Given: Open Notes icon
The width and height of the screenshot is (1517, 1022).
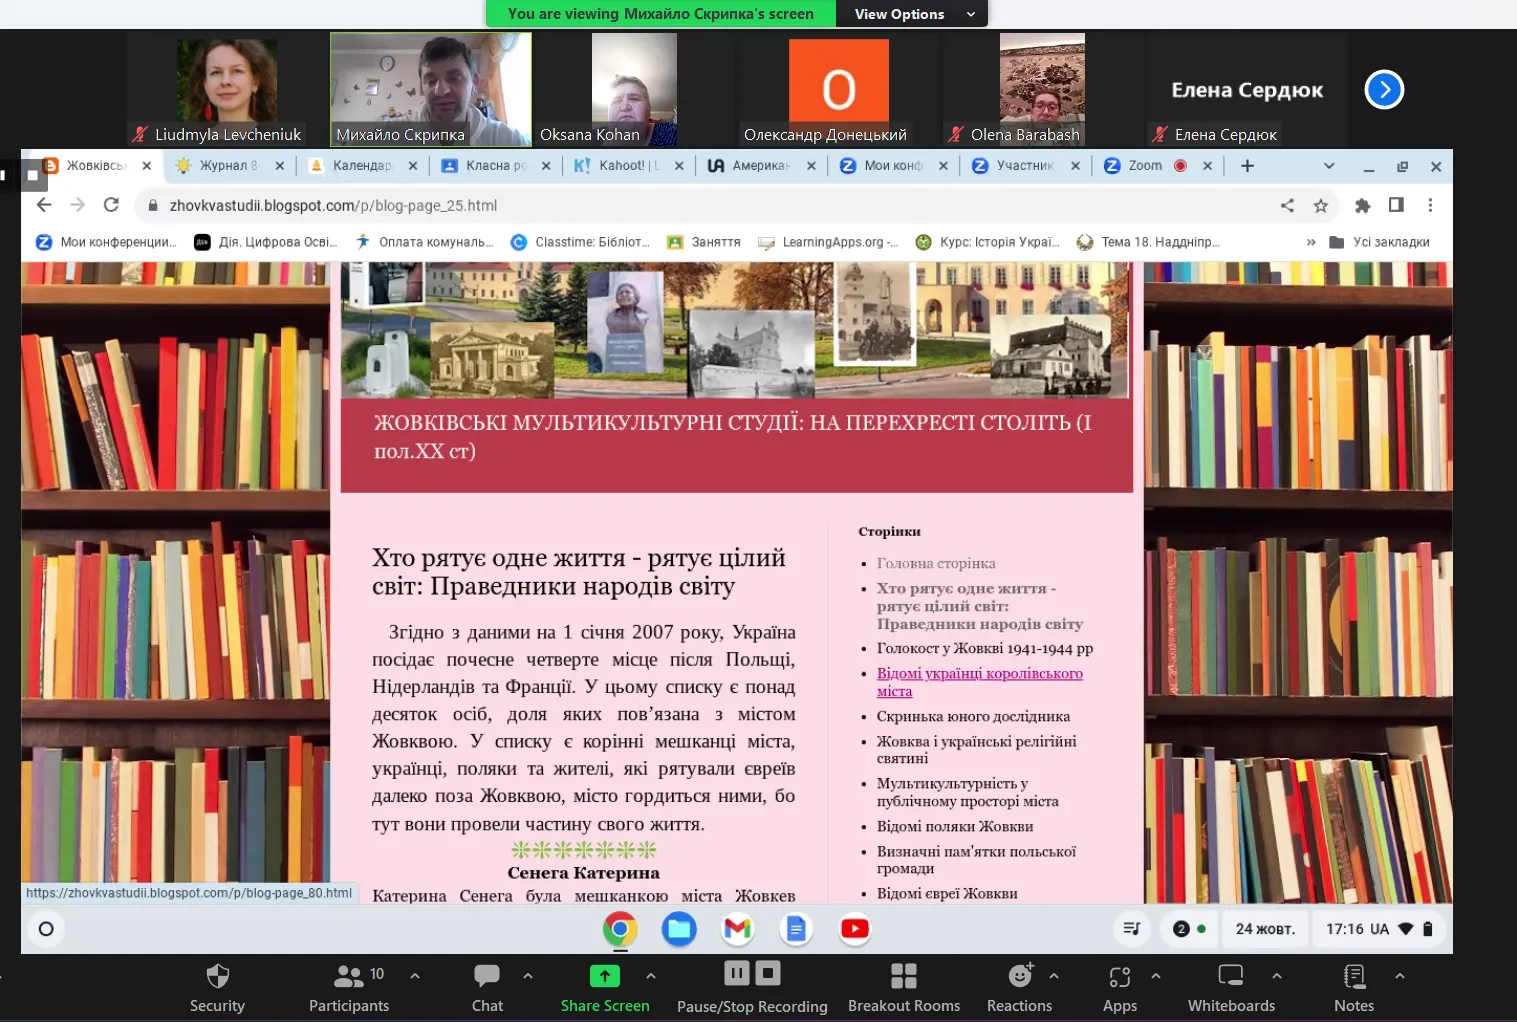Looking at the screenshot, I should point(1354,976).
